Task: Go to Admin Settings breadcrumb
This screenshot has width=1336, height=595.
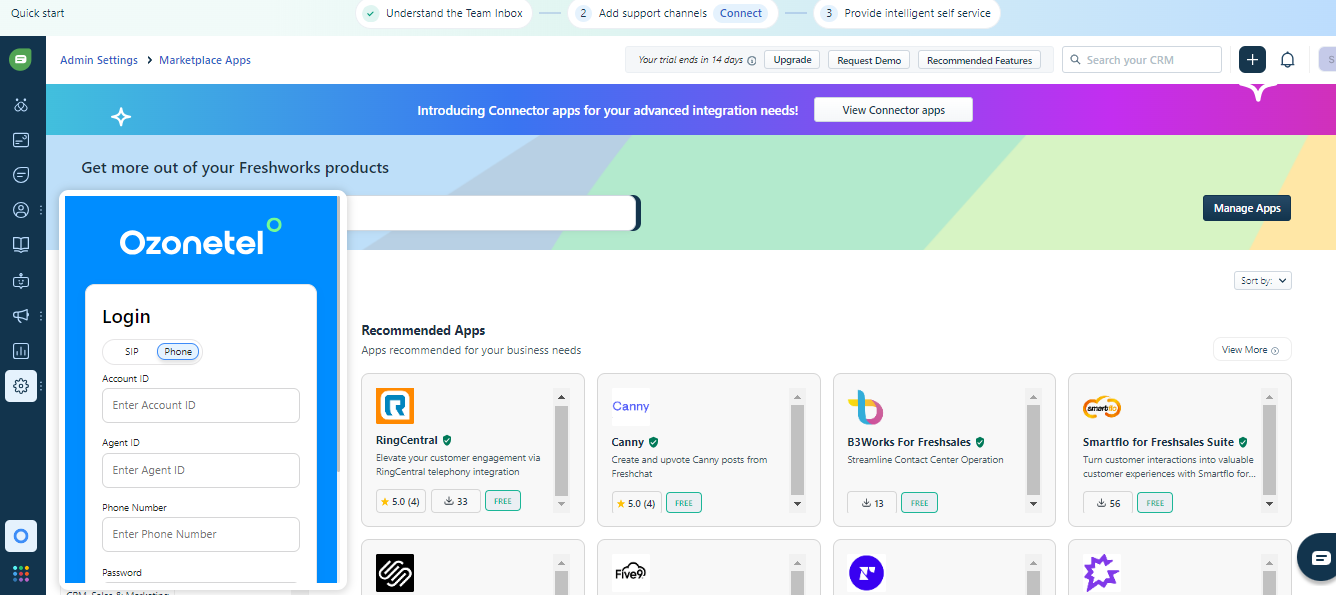Action: pos(99,60)
